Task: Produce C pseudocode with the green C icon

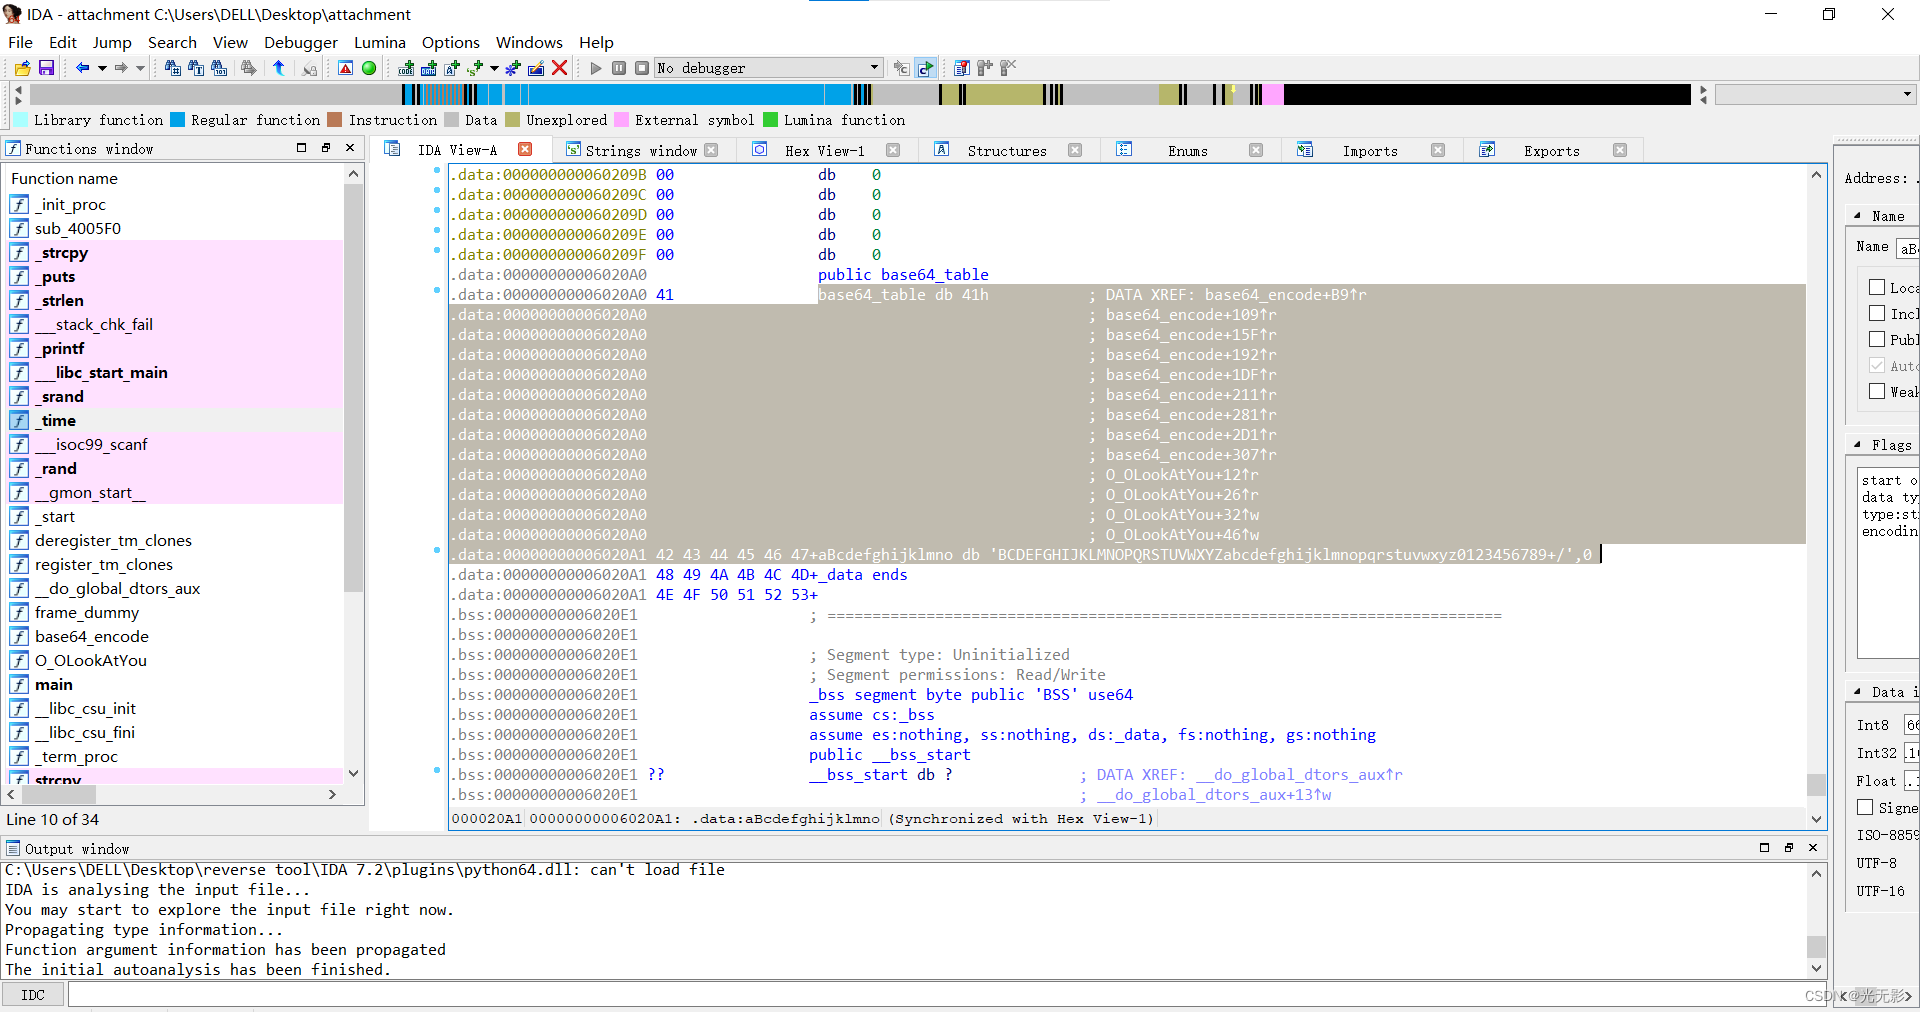Action: tap(925, 68)
